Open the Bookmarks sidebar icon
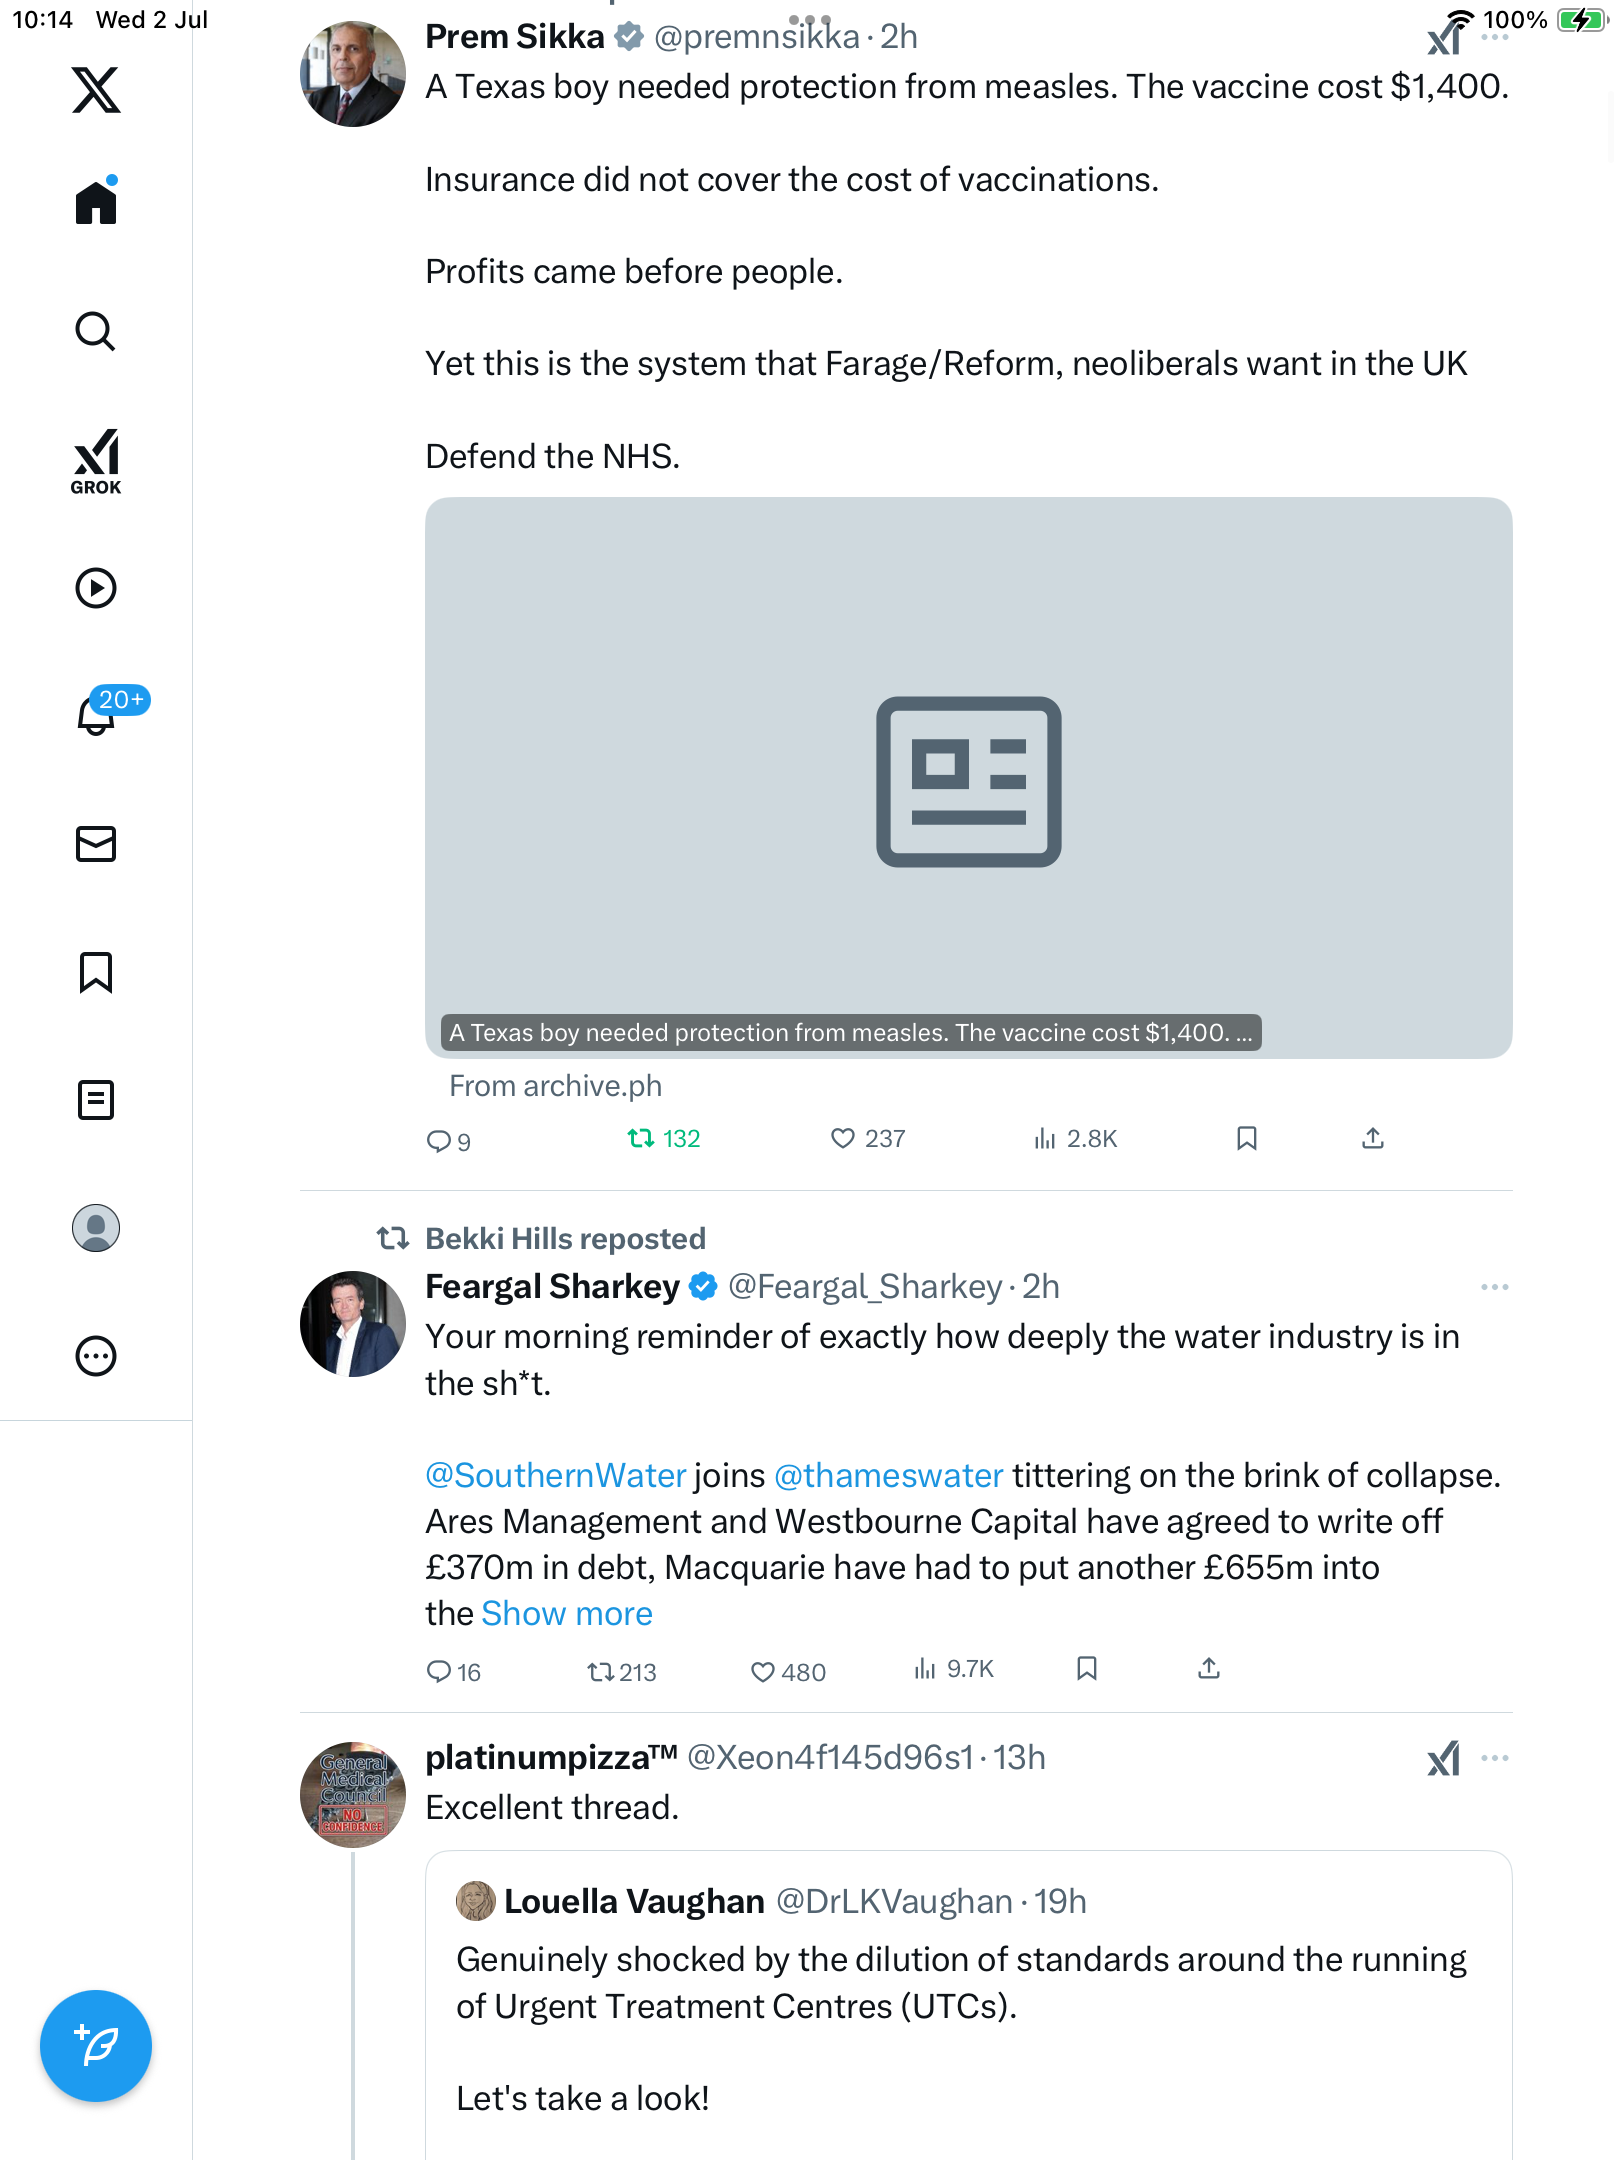This screenshot has height=2160, width=1620. tap(96, 972)
